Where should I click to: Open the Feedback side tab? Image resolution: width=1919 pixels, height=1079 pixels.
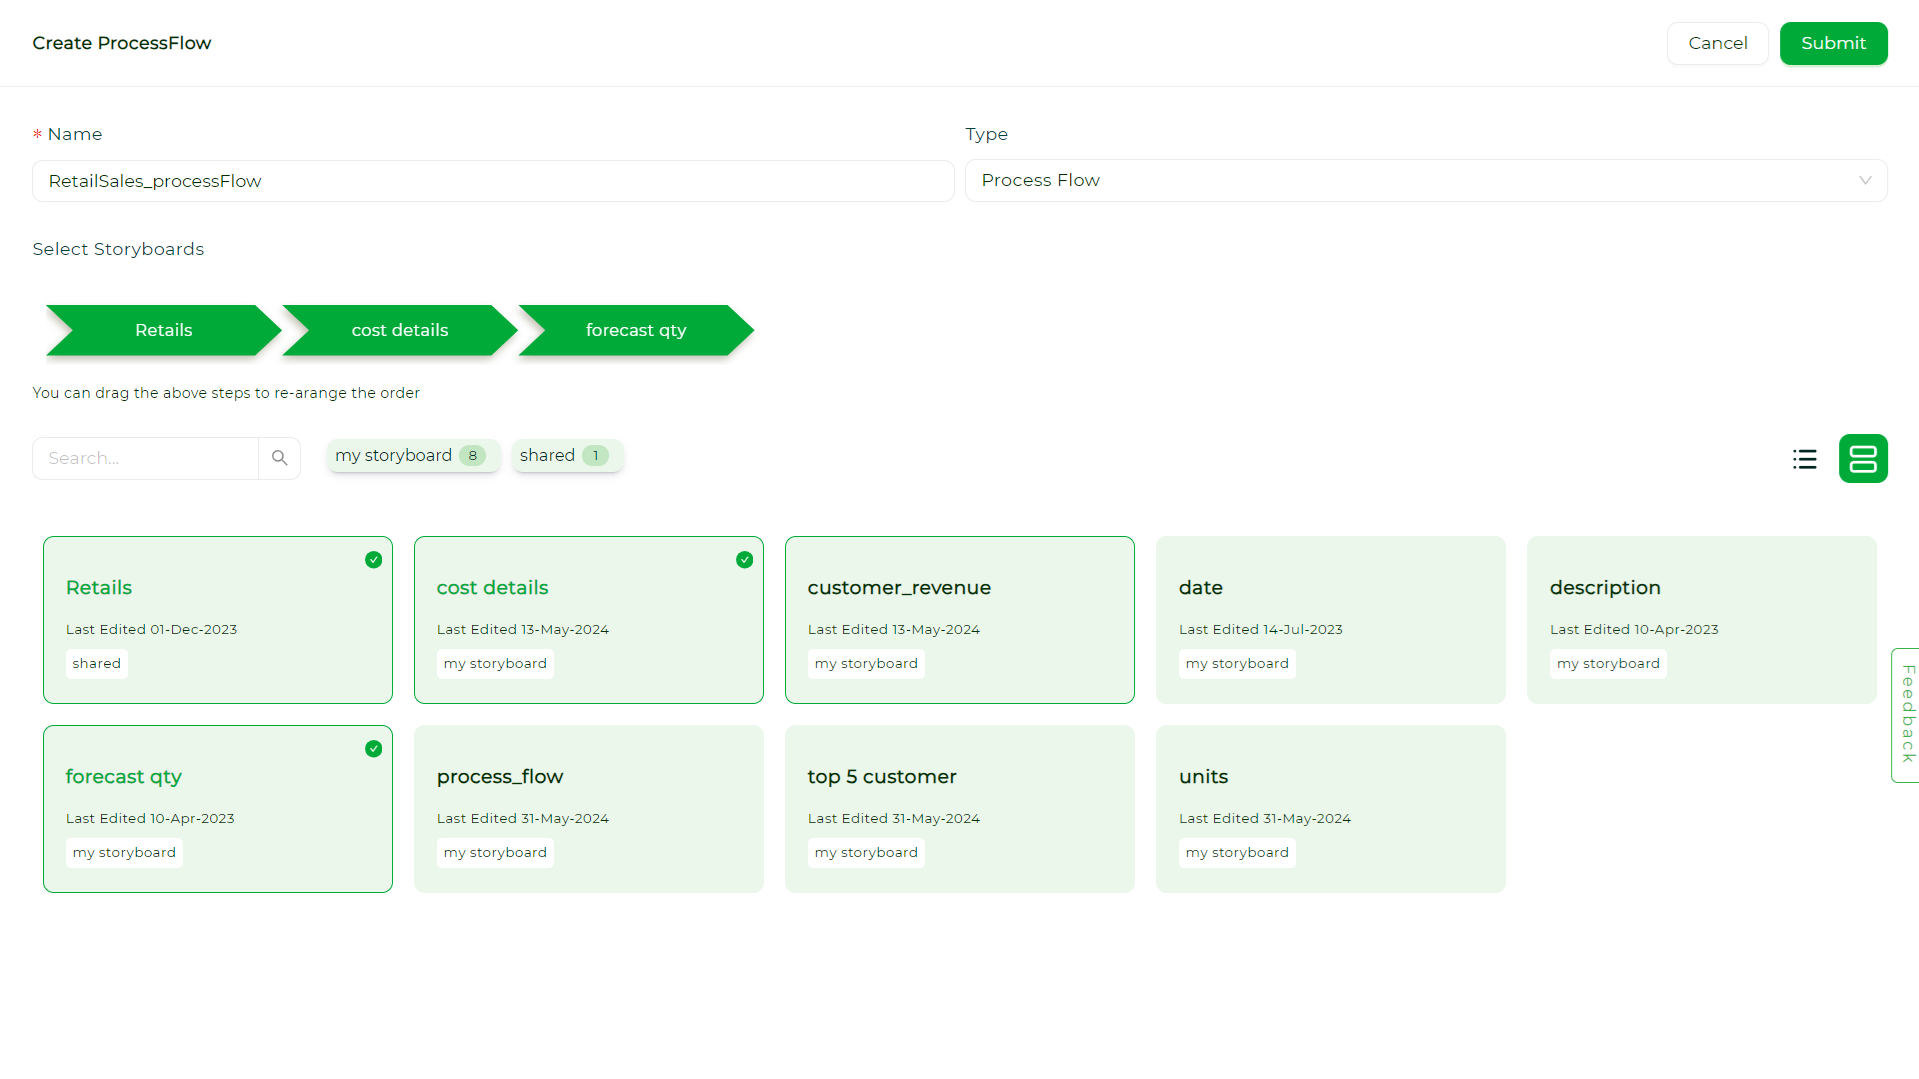1906,715
